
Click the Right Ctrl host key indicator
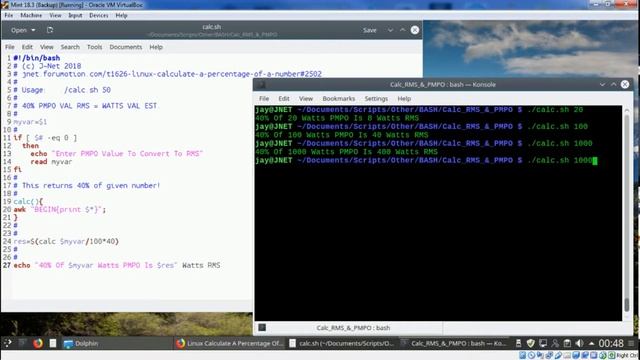627,356
